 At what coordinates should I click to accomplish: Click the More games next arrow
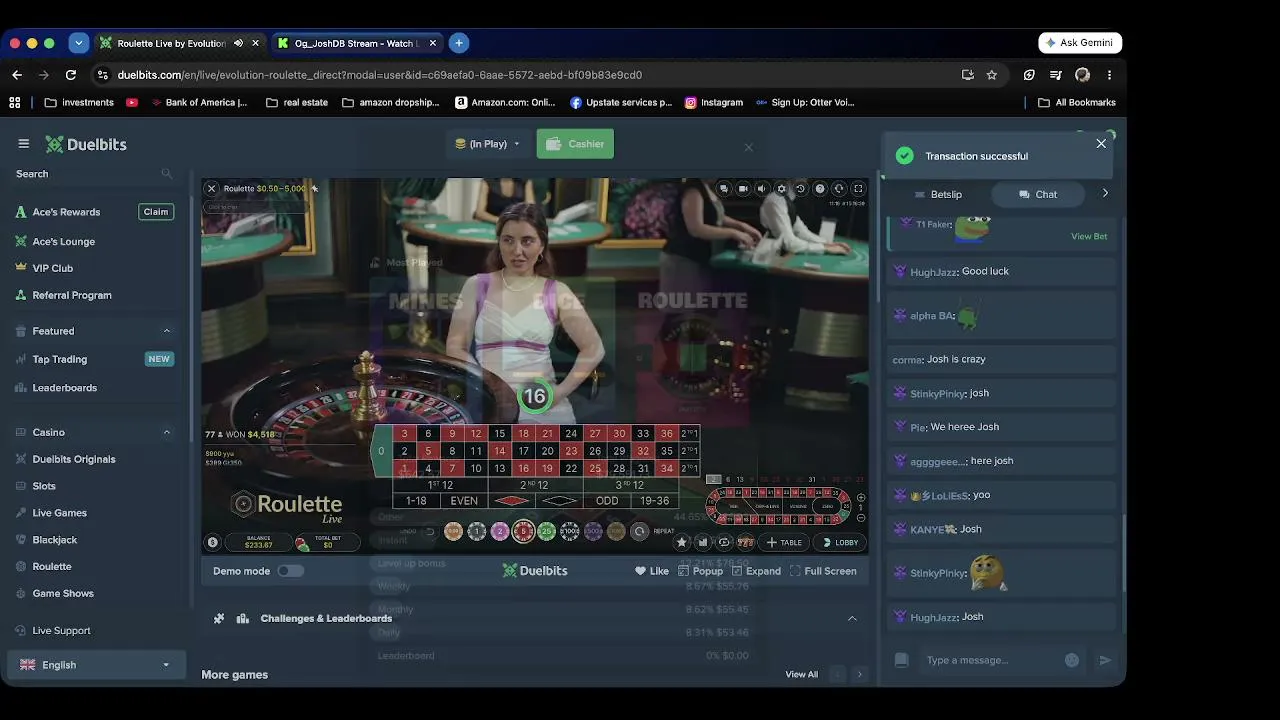[859, 675]
